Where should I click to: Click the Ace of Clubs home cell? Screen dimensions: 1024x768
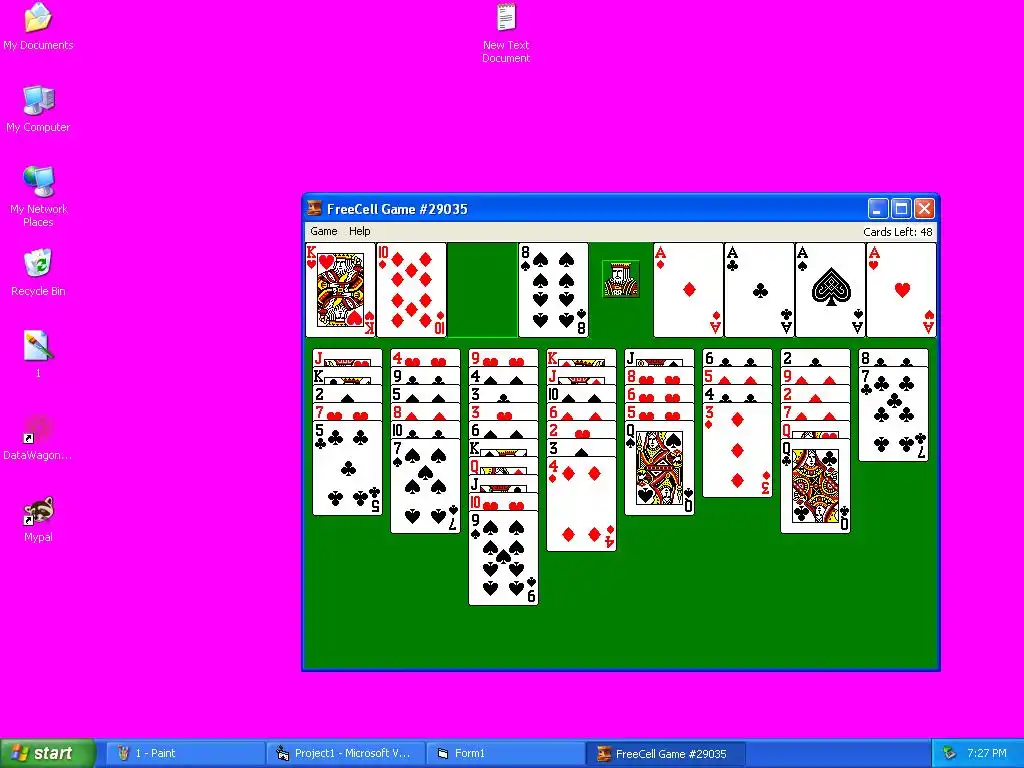[759, 290]
